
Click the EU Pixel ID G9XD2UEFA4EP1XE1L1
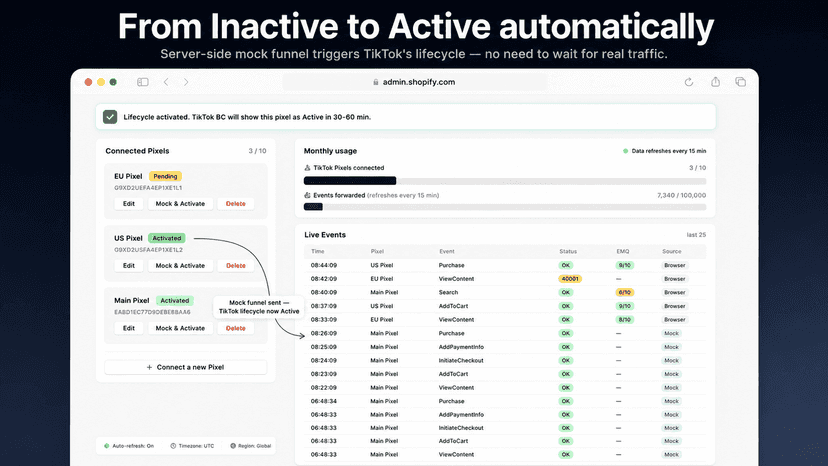point(148,188)
